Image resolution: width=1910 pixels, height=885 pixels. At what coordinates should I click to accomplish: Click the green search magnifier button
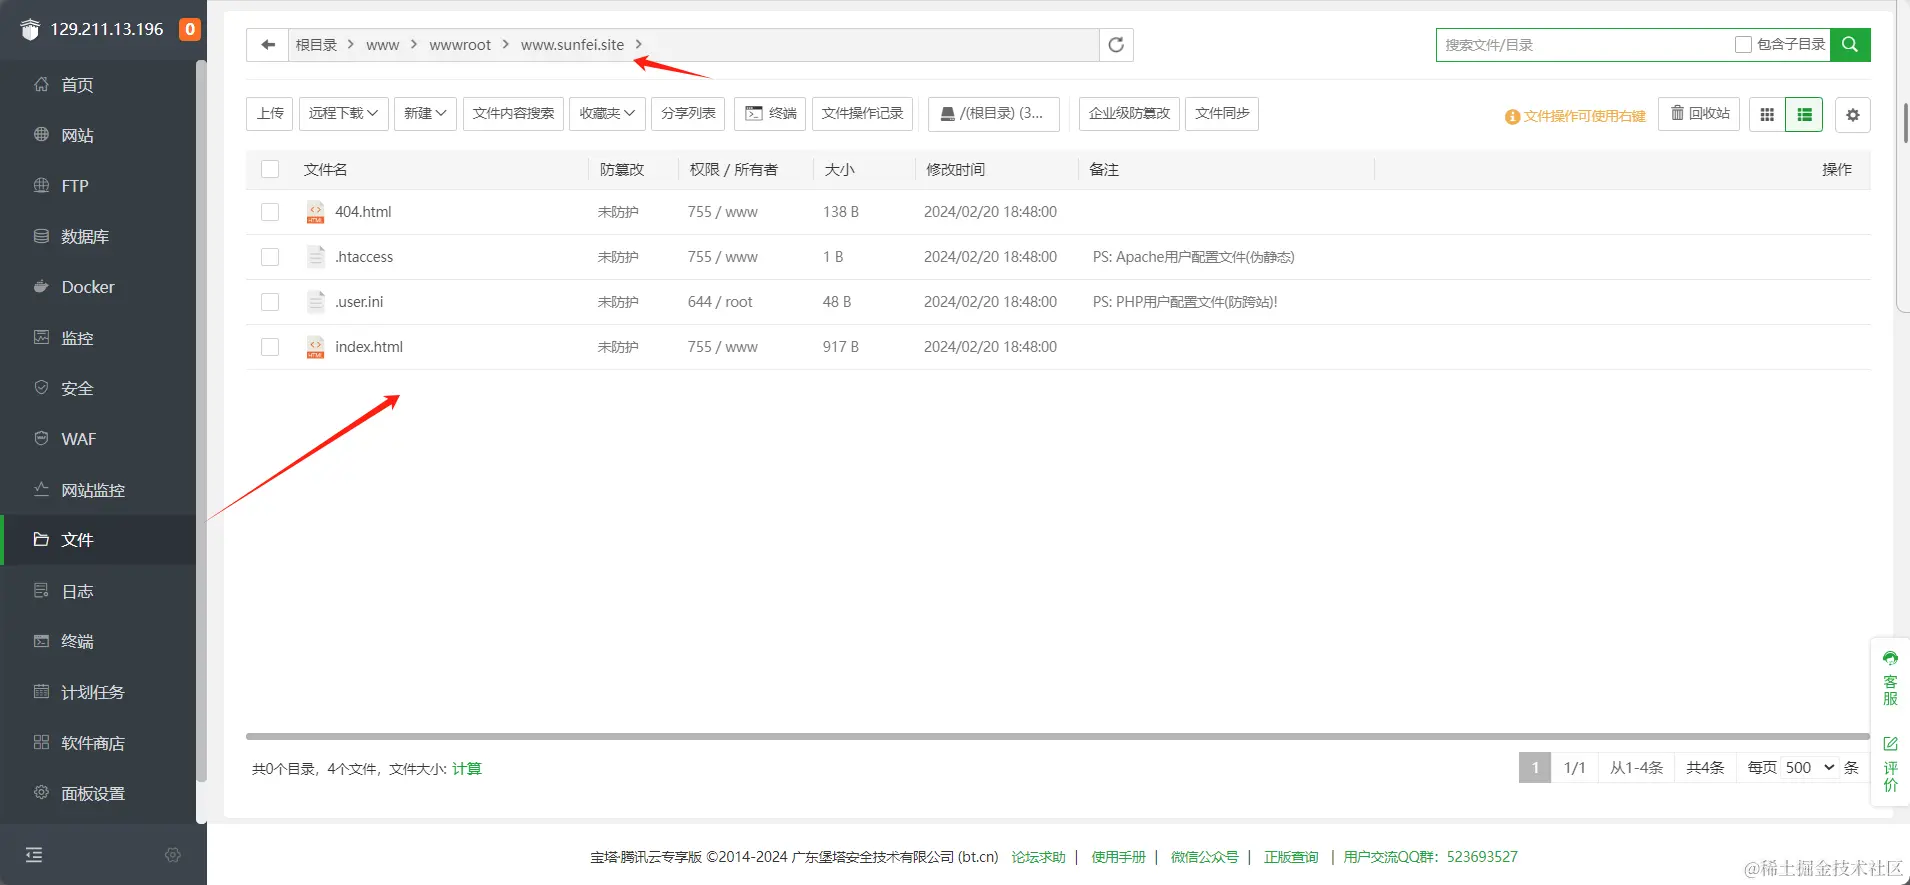click(1850, 45)
